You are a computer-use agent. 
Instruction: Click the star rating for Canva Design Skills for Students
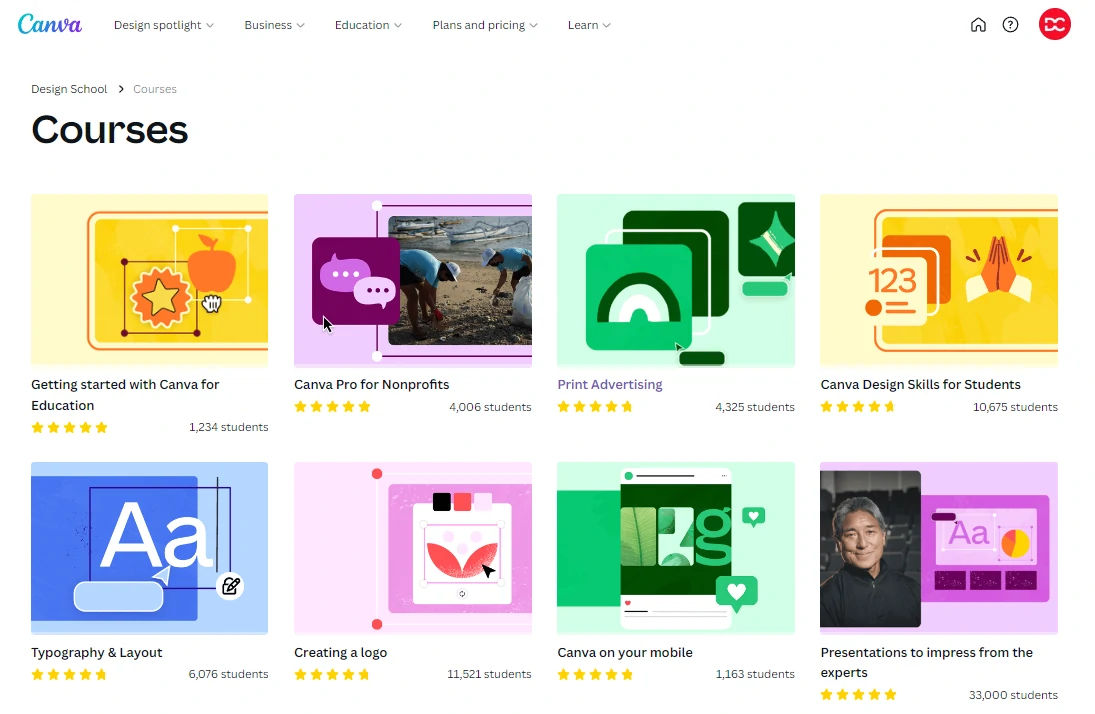click(858, 407)
